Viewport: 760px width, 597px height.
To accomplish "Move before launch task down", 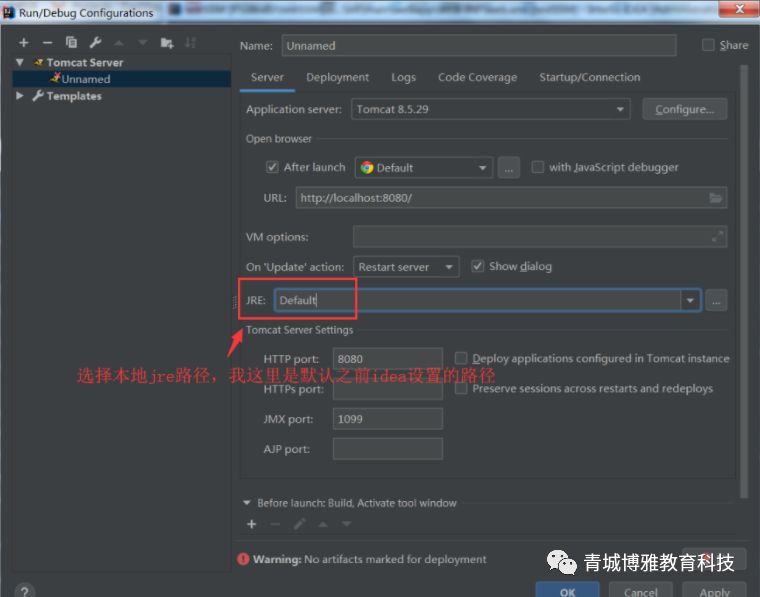I will pos(347,524).
